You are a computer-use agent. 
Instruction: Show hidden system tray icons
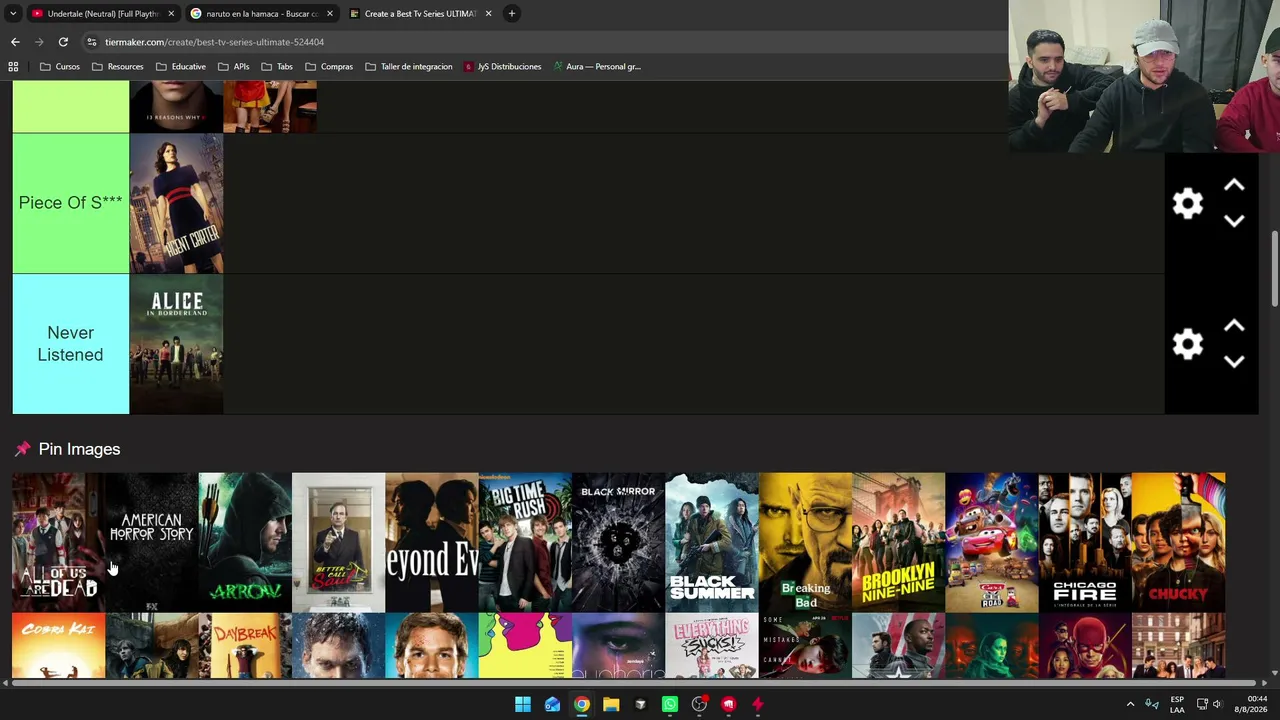(1130, 704)
